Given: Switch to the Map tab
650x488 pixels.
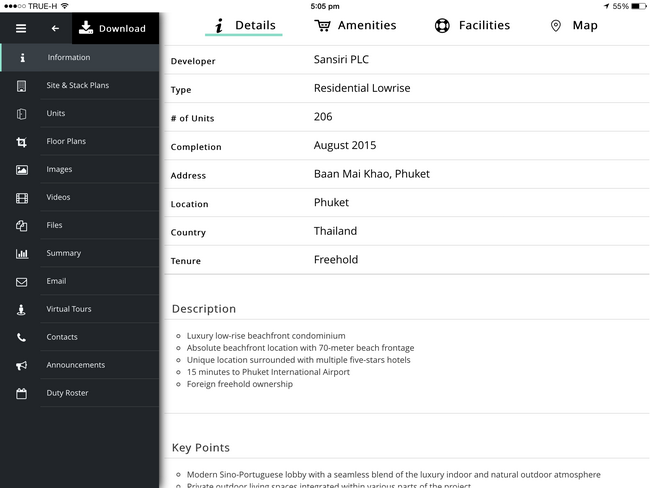Looking at the screenshot, I should click(574, 26).
